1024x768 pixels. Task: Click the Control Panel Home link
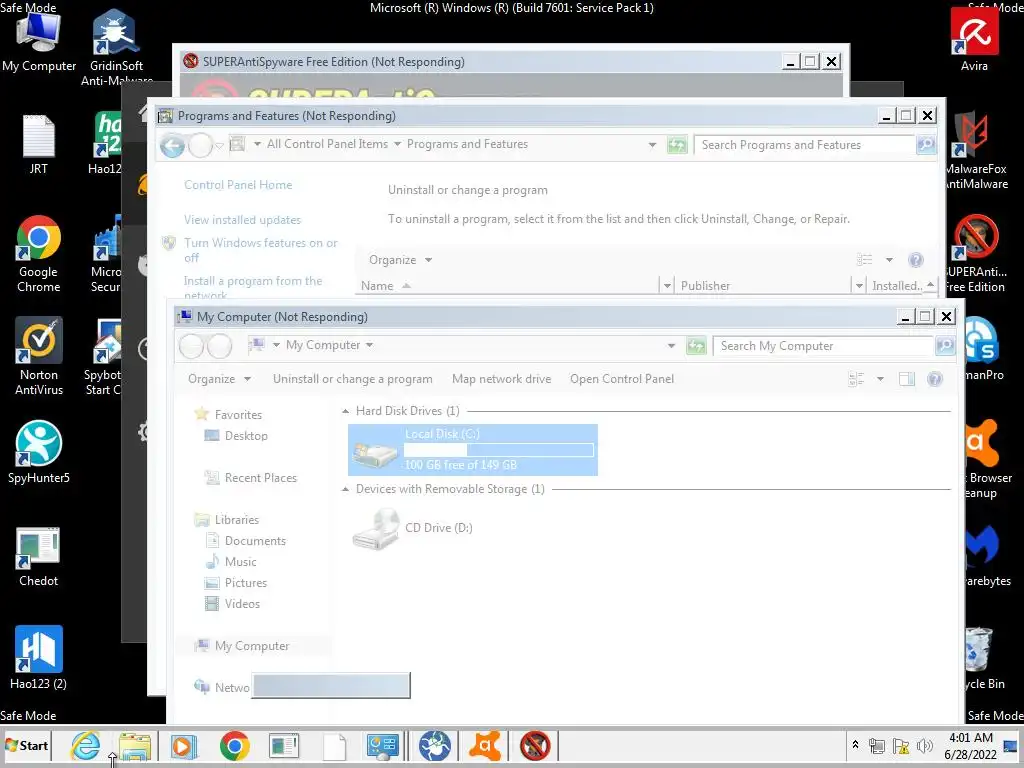click(238, 185)
